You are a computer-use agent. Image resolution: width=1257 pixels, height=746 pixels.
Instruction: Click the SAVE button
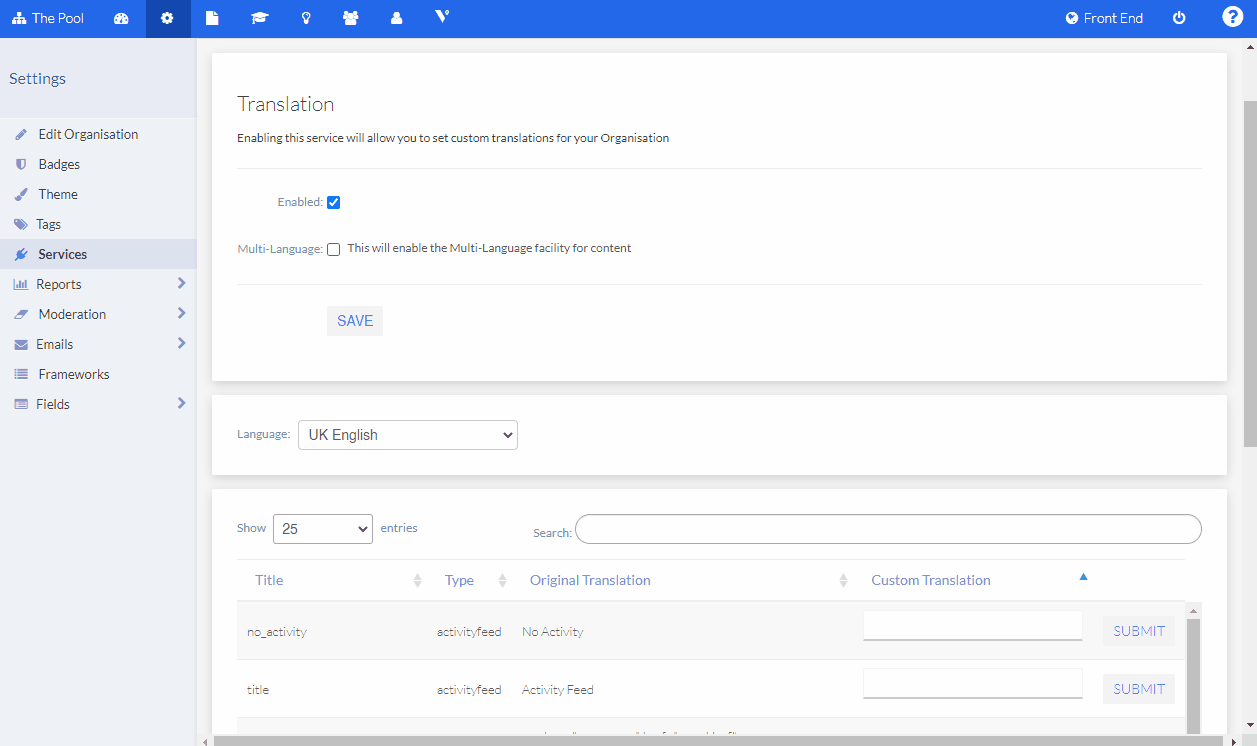click(x=355, y=321)
